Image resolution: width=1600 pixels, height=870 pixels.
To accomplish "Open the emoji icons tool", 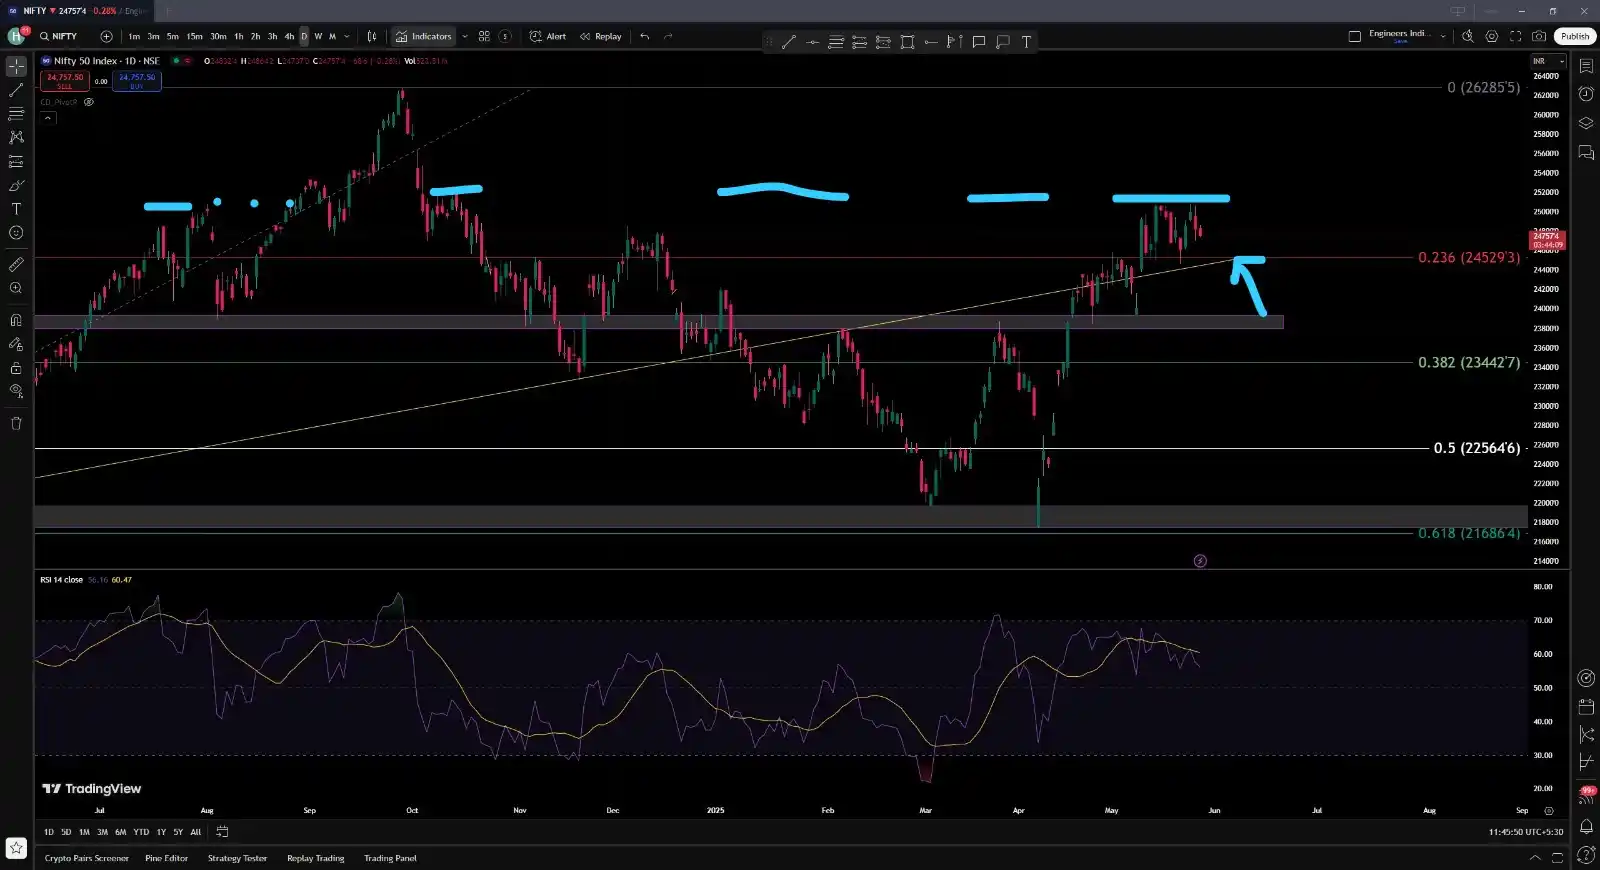I will (16, 233).
